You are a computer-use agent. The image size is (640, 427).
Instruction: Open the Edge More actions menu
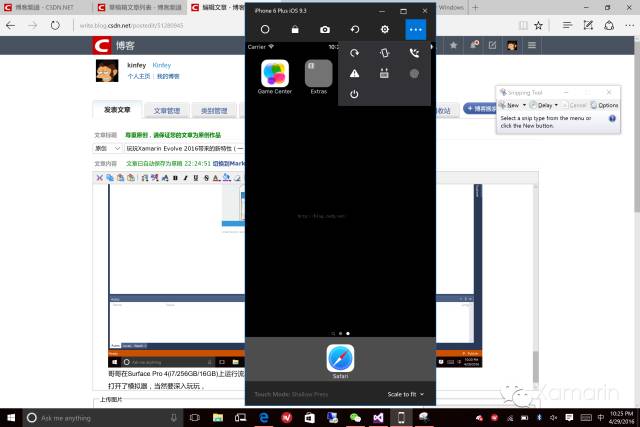coord(629,25)
